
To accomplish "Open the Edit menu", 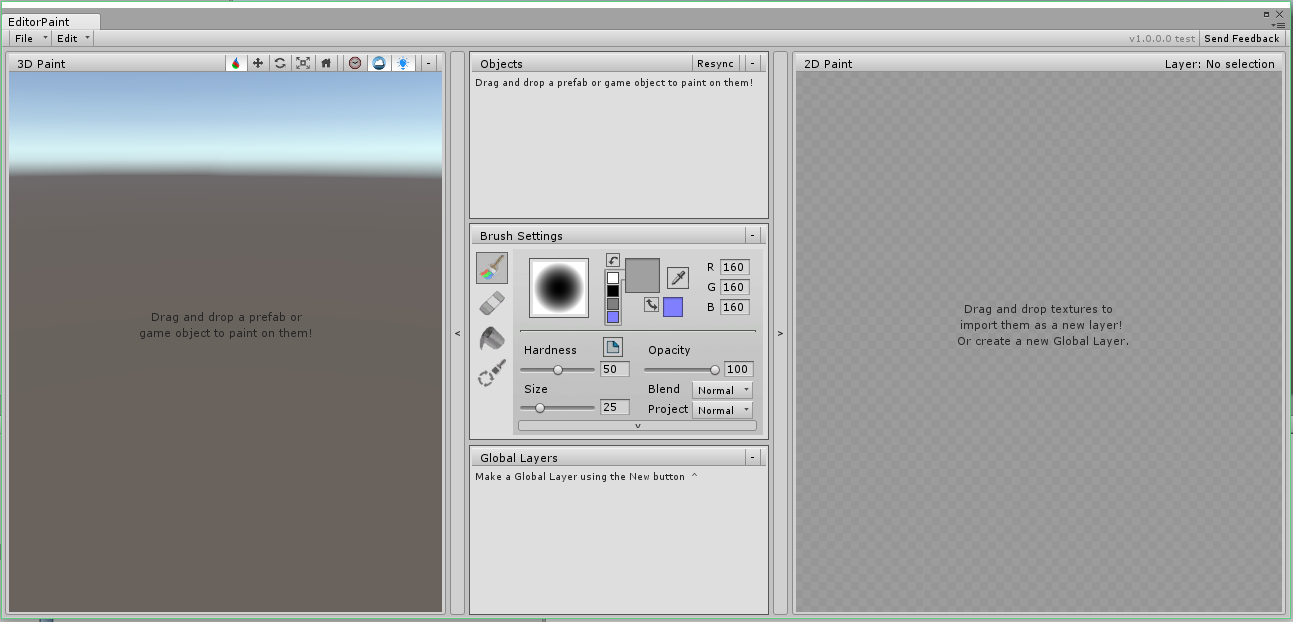I will coord(68,38).
